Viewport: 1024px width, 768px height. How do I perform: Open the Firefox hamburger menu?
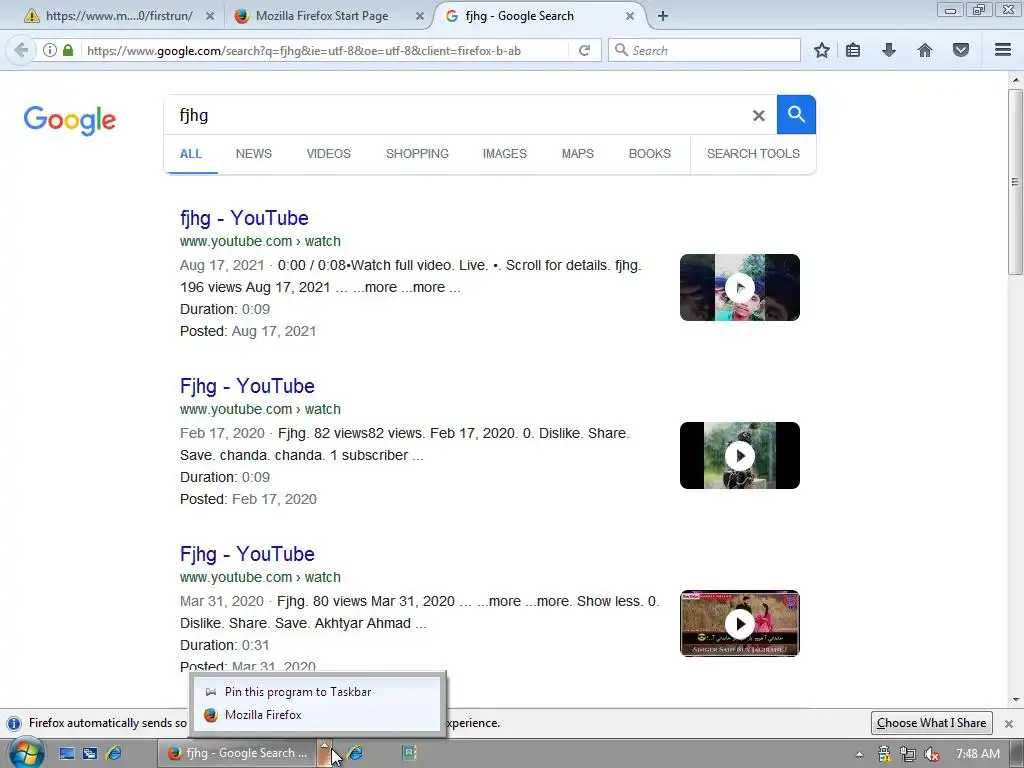click(1003, 50)
